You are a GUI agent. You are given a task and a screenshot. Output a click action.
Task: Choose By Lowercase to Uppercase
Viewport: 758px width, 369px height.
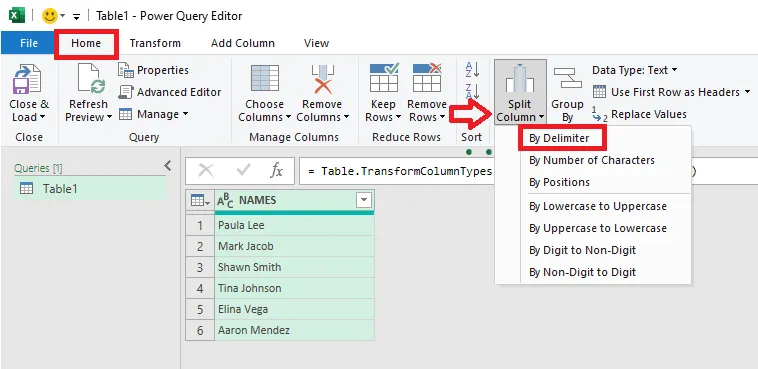598,206
